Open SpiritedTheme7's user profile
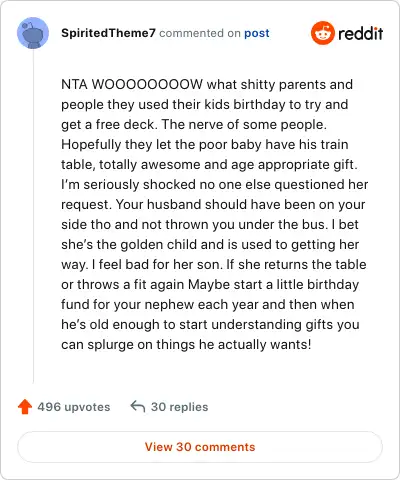Image resolution: width=400 pixels, height=480 pixels. [x=108, y=33]
